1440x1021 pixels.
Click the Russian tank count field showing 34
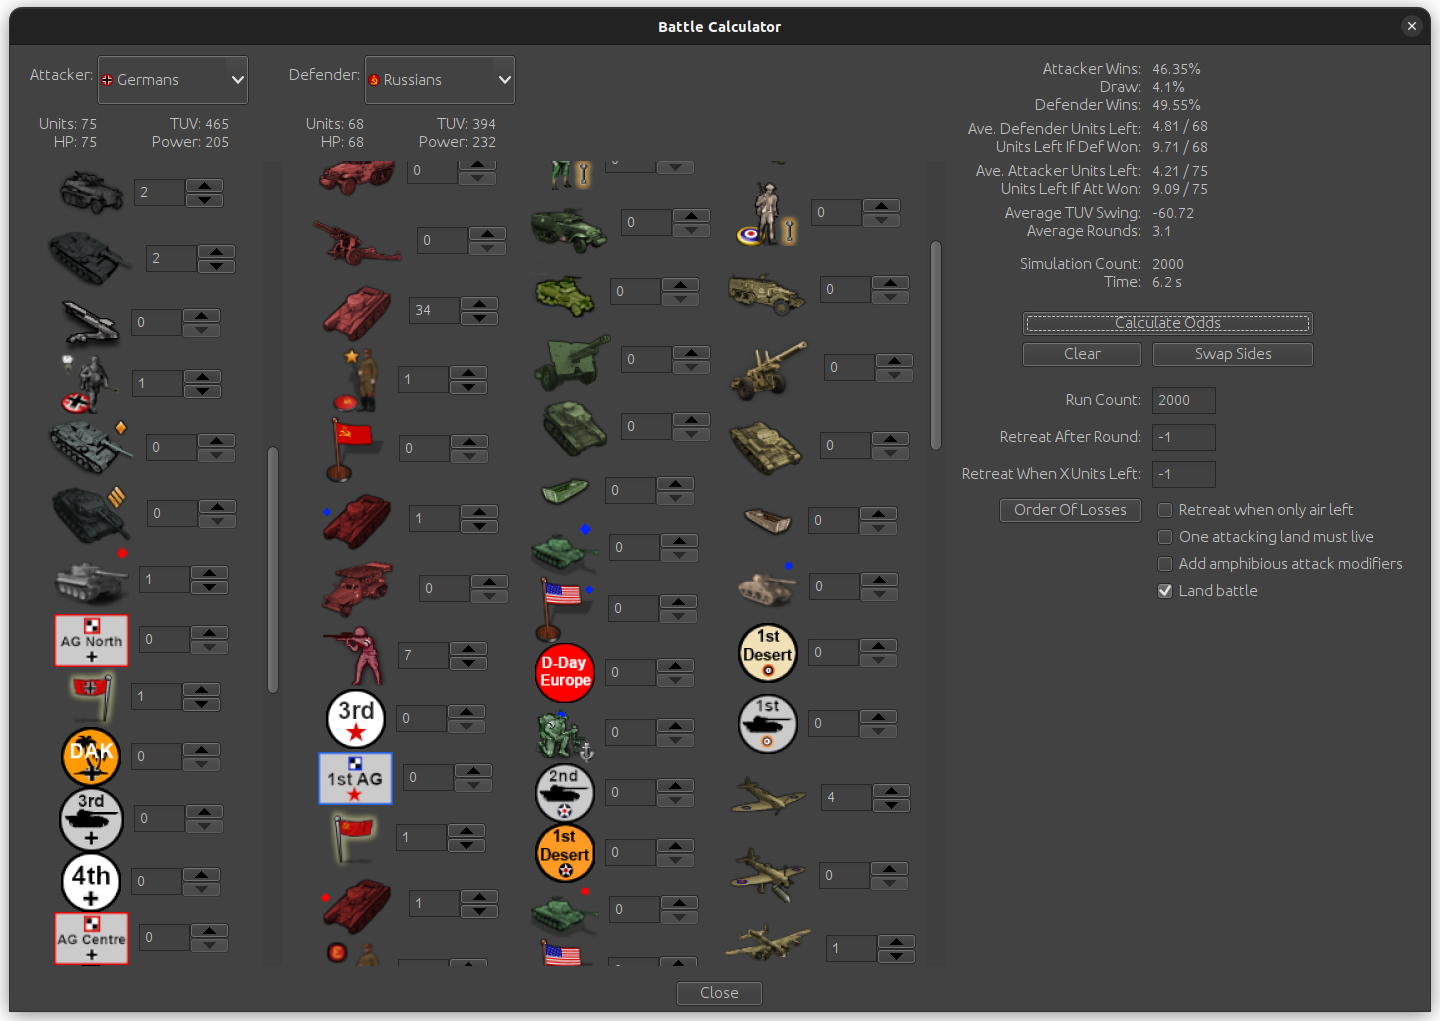pyautogui.click(x=435, y=310)
